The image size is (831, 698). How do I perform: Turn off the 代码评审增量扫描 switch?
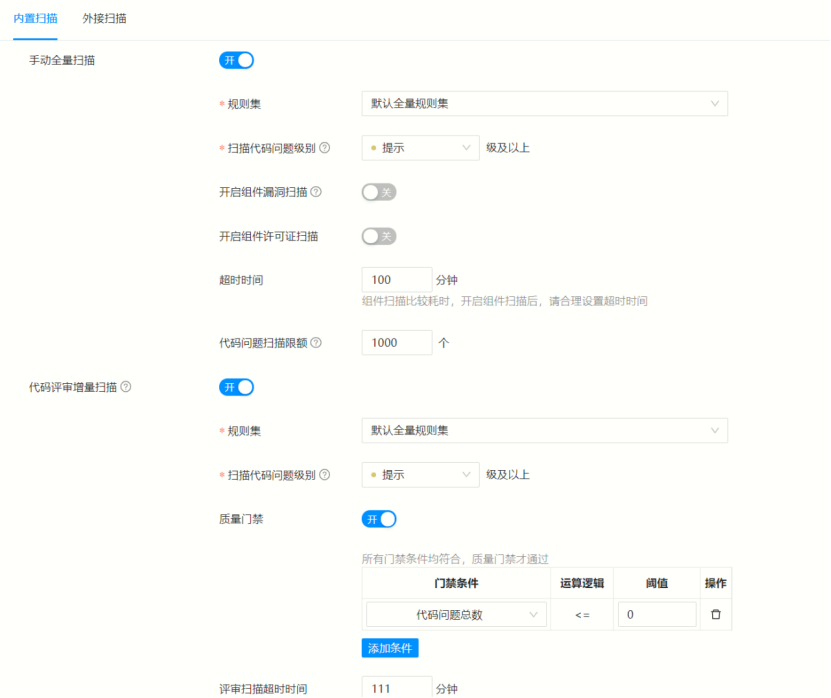pyautogui.click(x=236, y=387)
